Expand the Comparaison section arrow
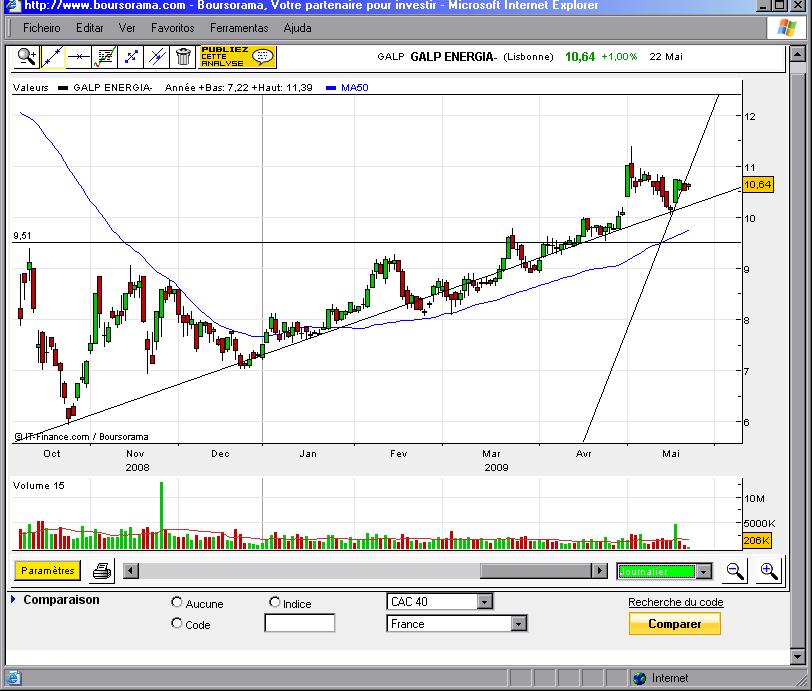This screenshot has width=812, height=691. pos(13,599)
